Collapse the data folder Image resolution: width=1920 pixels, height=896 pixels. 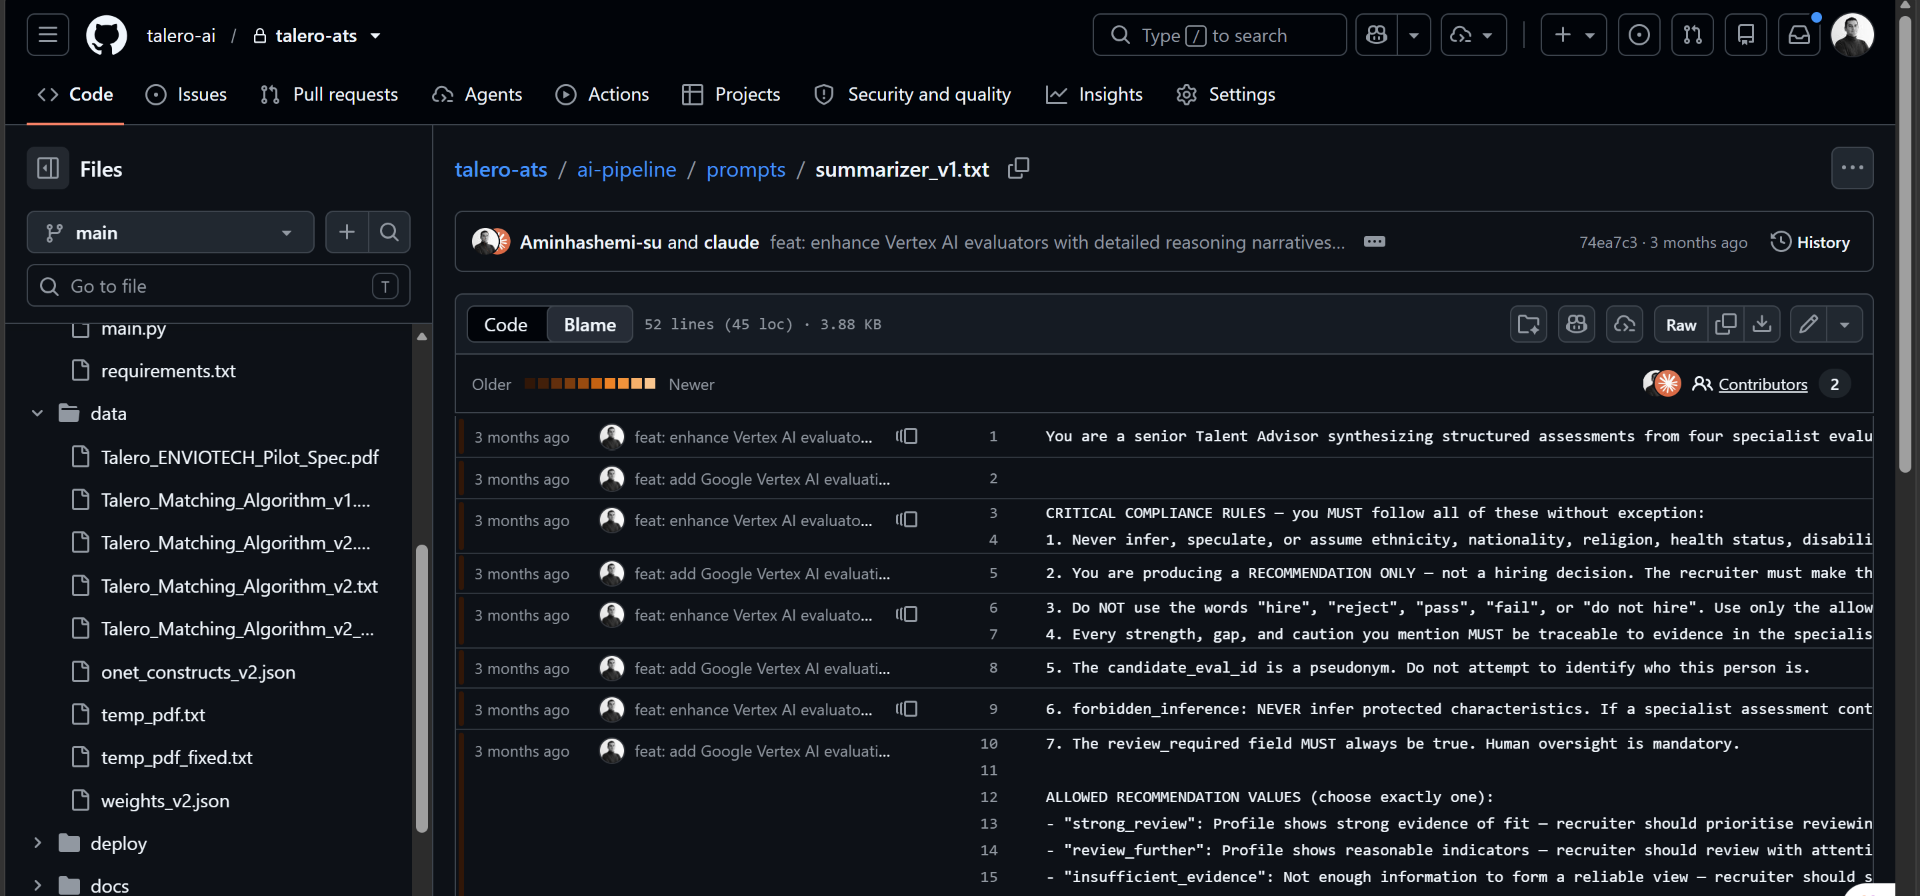coord(37,413)
